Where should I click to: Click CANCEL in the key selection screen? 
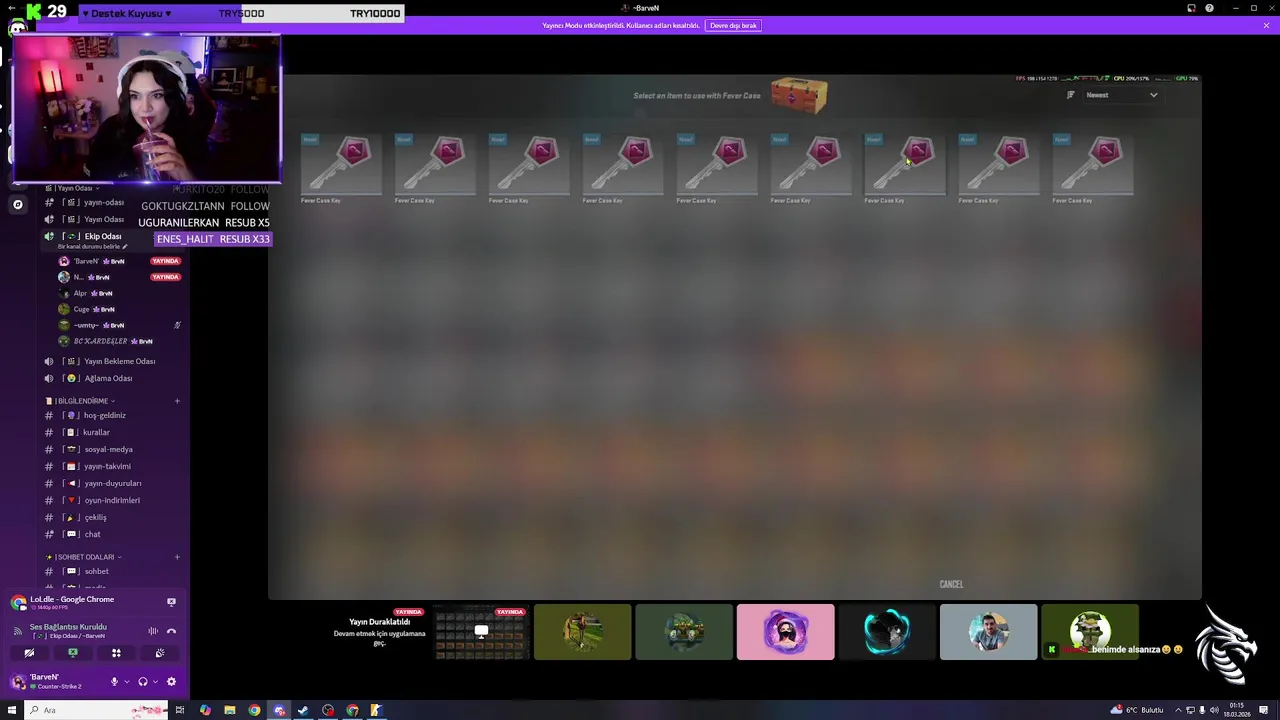[x=951, y=584]
